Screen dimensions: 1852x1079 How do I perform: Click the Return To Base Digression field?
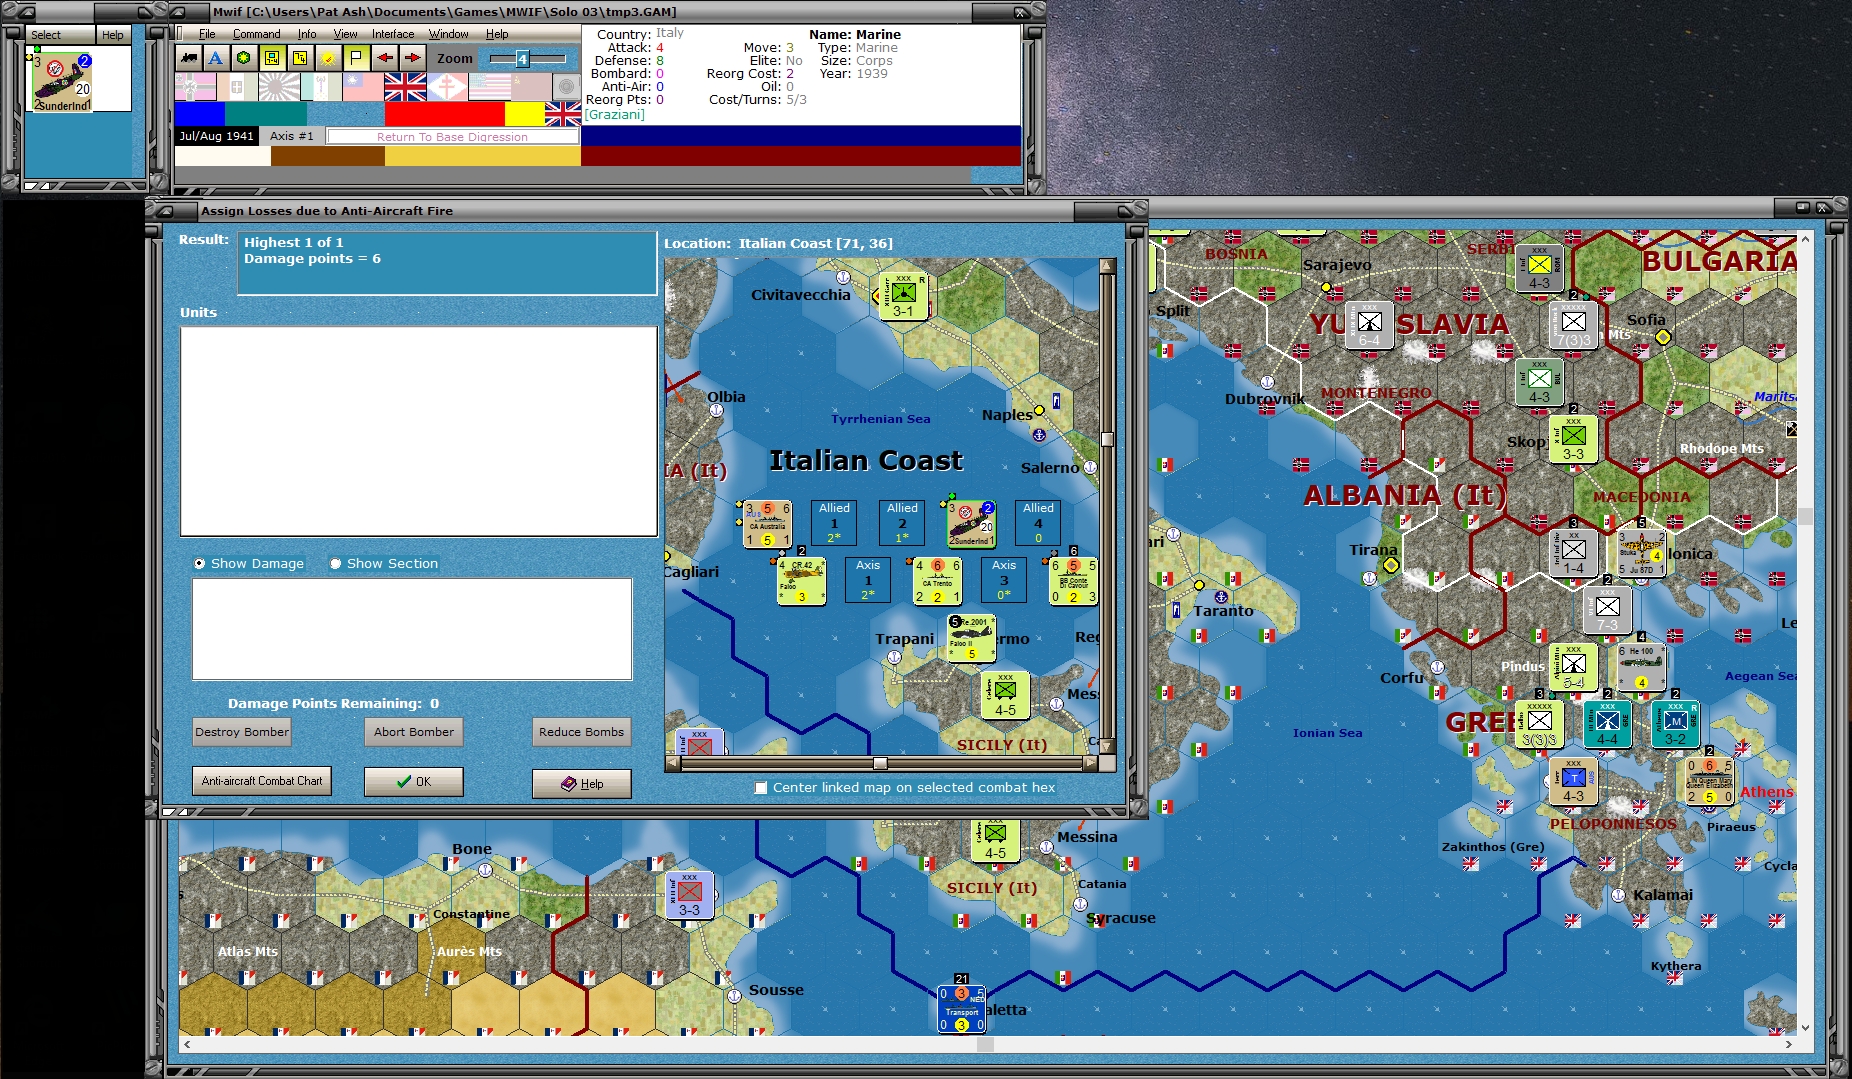(452, 137)
